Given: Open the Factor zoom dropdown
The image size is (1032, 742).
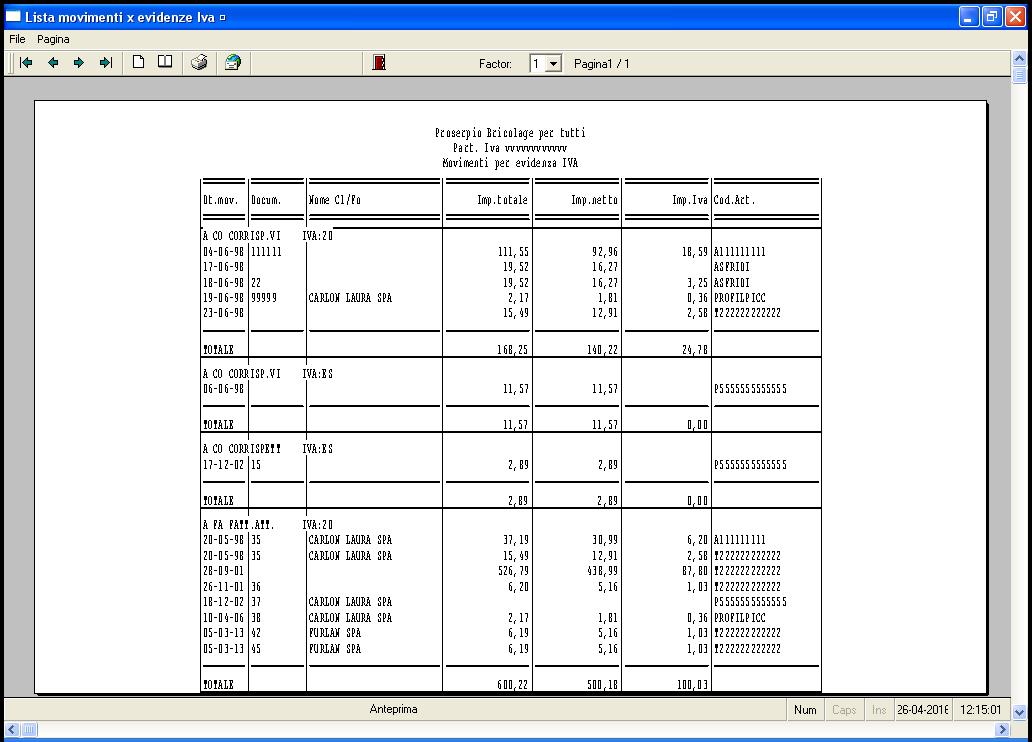Looking at the screenshot, I should coord(554,64).
